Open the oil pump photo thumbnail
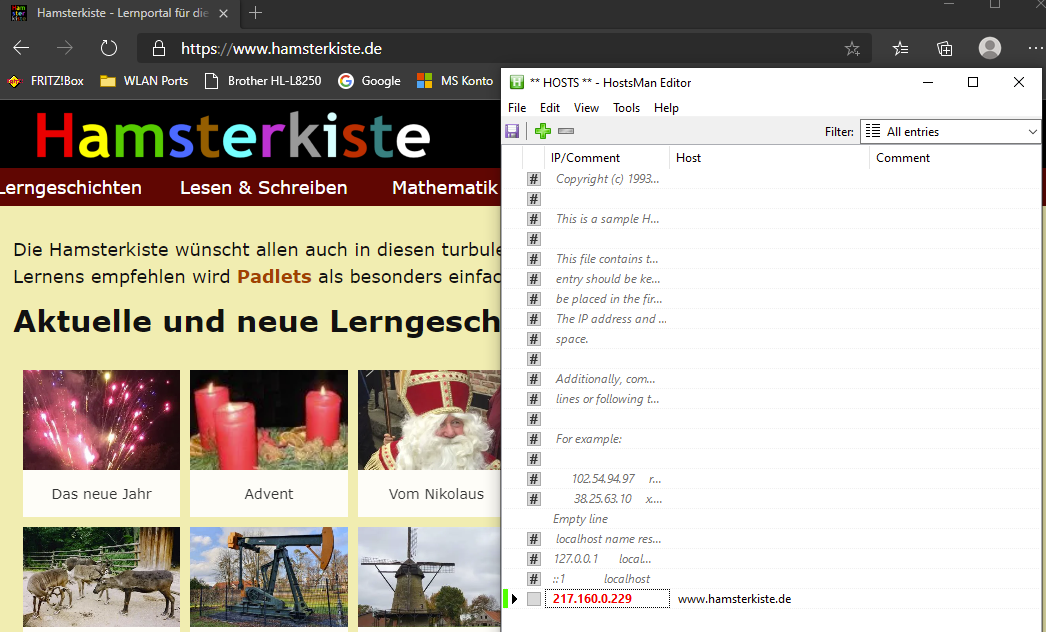Screen dimensions: 1046x632 coord(269,577)
